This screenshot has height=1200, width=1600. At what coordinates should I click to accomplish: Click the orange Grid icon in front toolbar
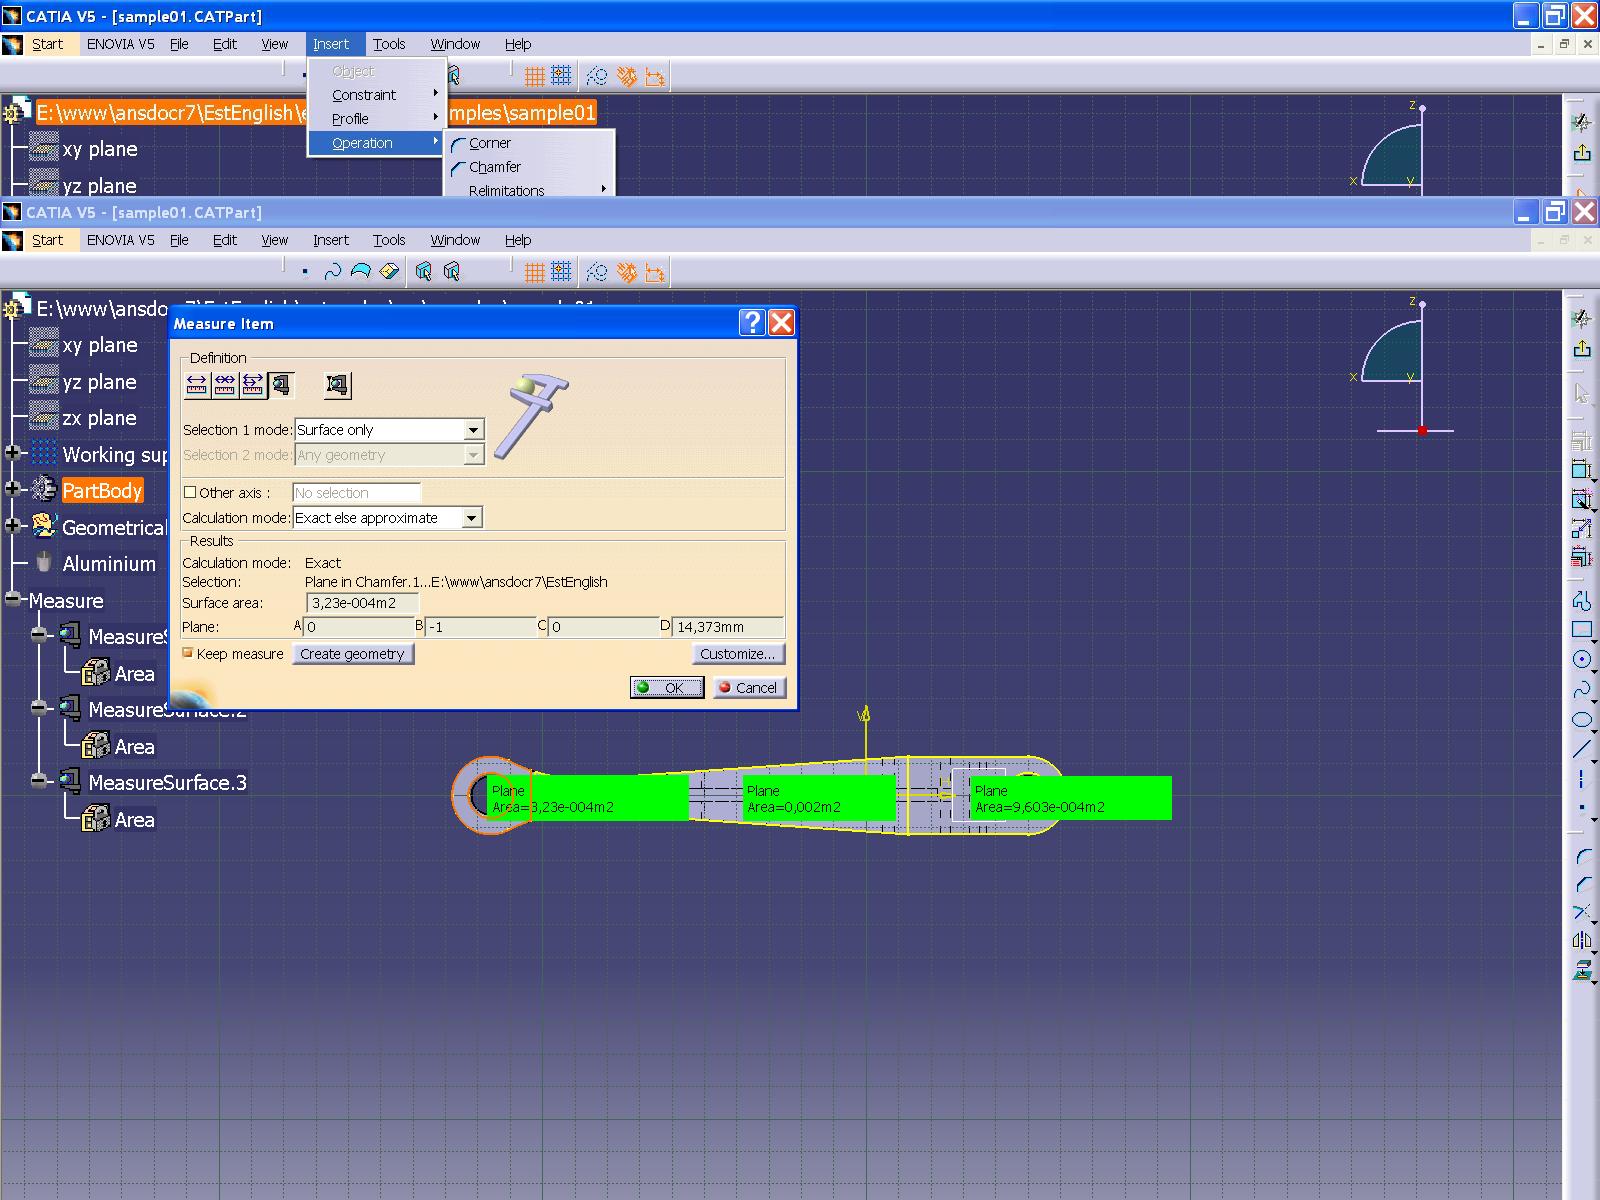click(x=535, y=272)
